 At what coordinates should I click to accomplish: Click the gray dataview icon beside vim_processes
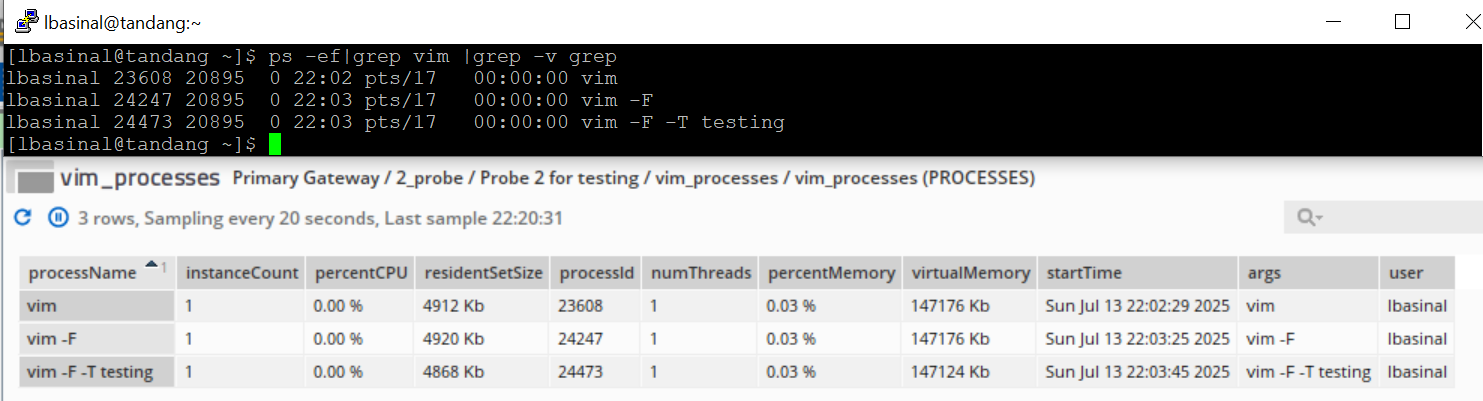[35, 181]
